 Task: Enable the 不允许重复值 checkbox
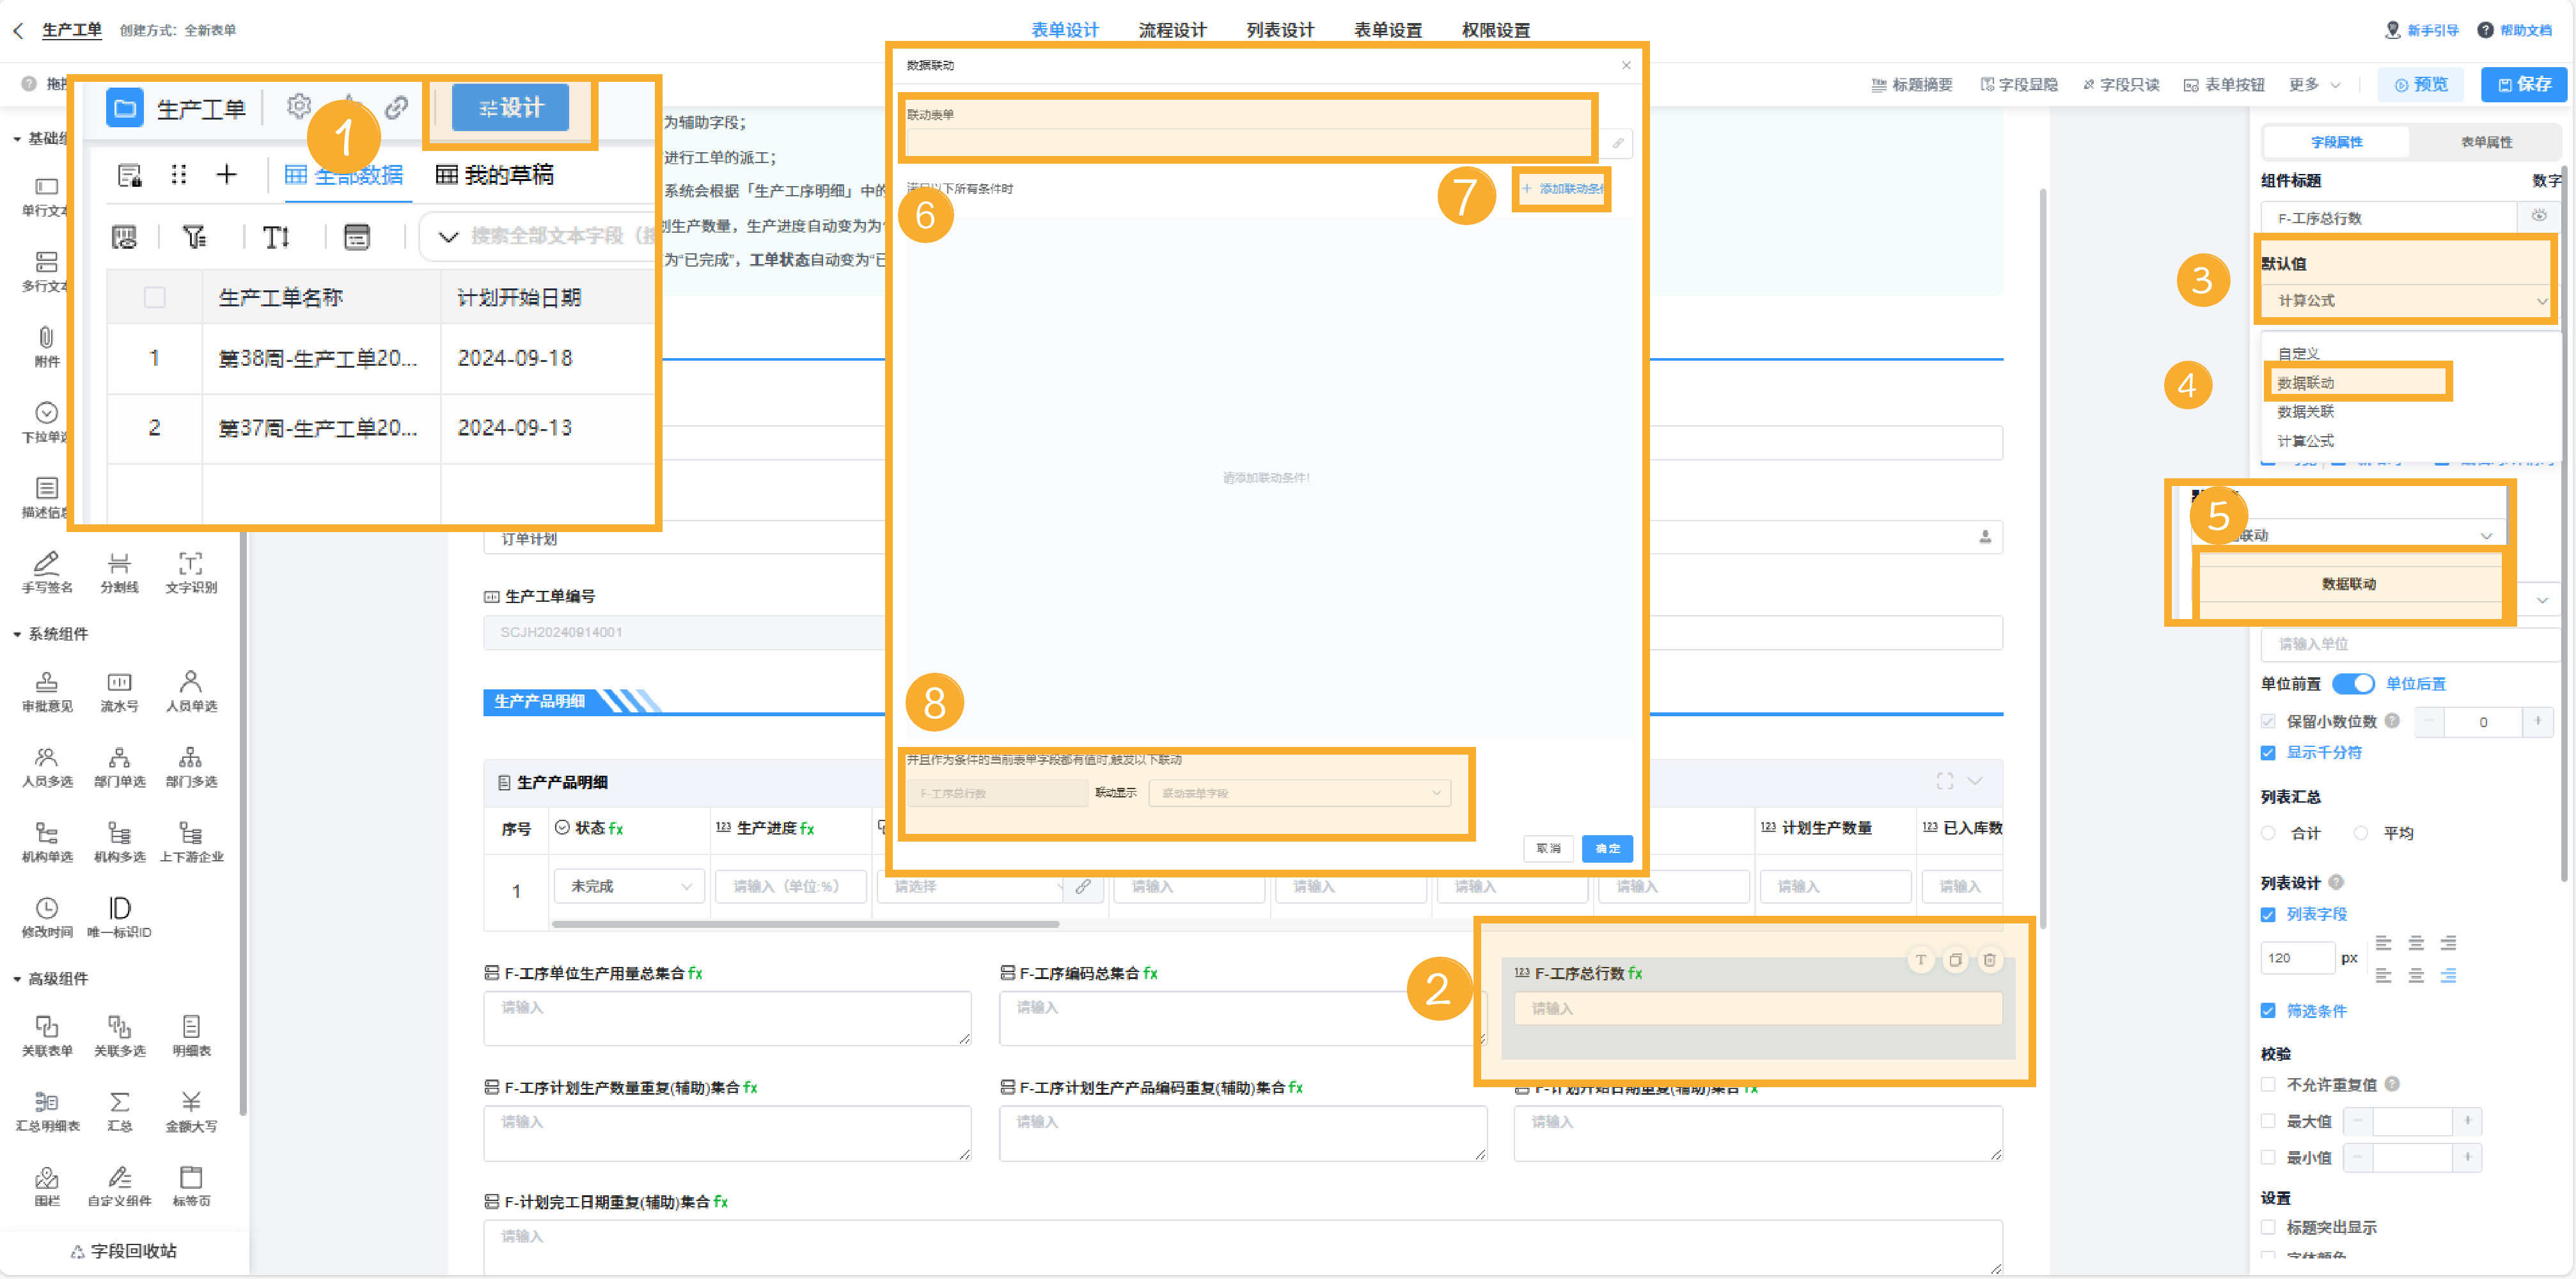coord(2268,1085)
